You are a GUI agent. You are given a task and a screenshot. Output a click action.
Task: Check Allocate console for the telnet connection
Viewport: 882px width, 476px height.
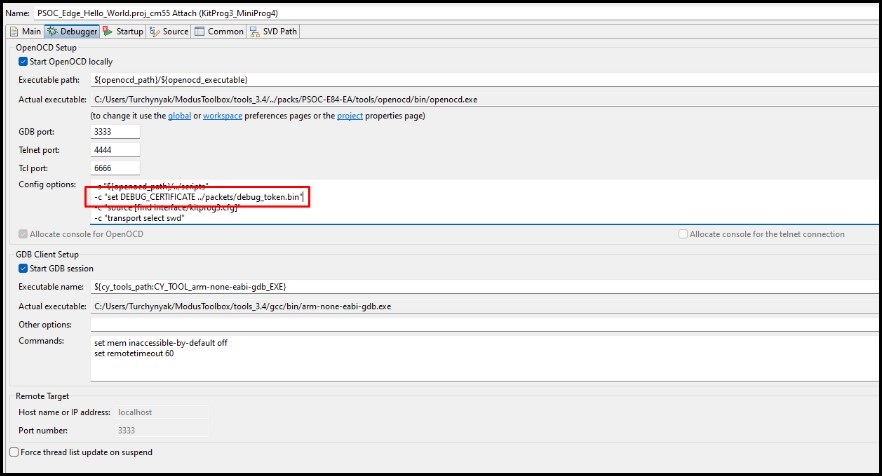tap(683, 234)
